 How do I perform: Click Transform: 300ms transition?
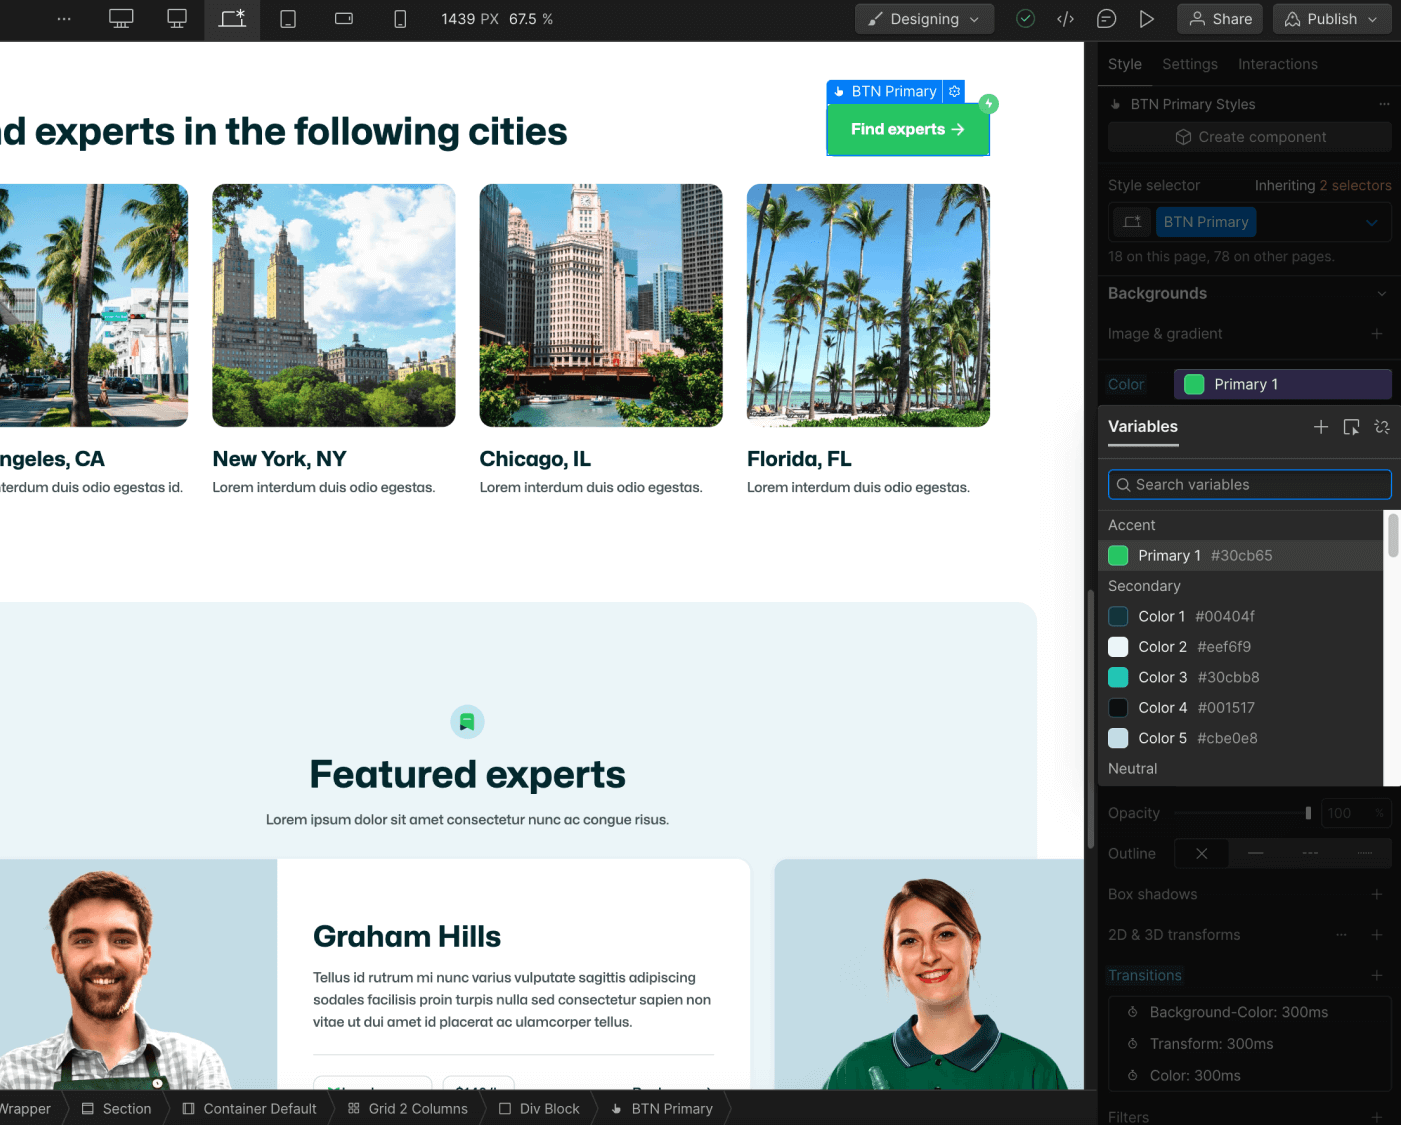tap(1250, 1044)
